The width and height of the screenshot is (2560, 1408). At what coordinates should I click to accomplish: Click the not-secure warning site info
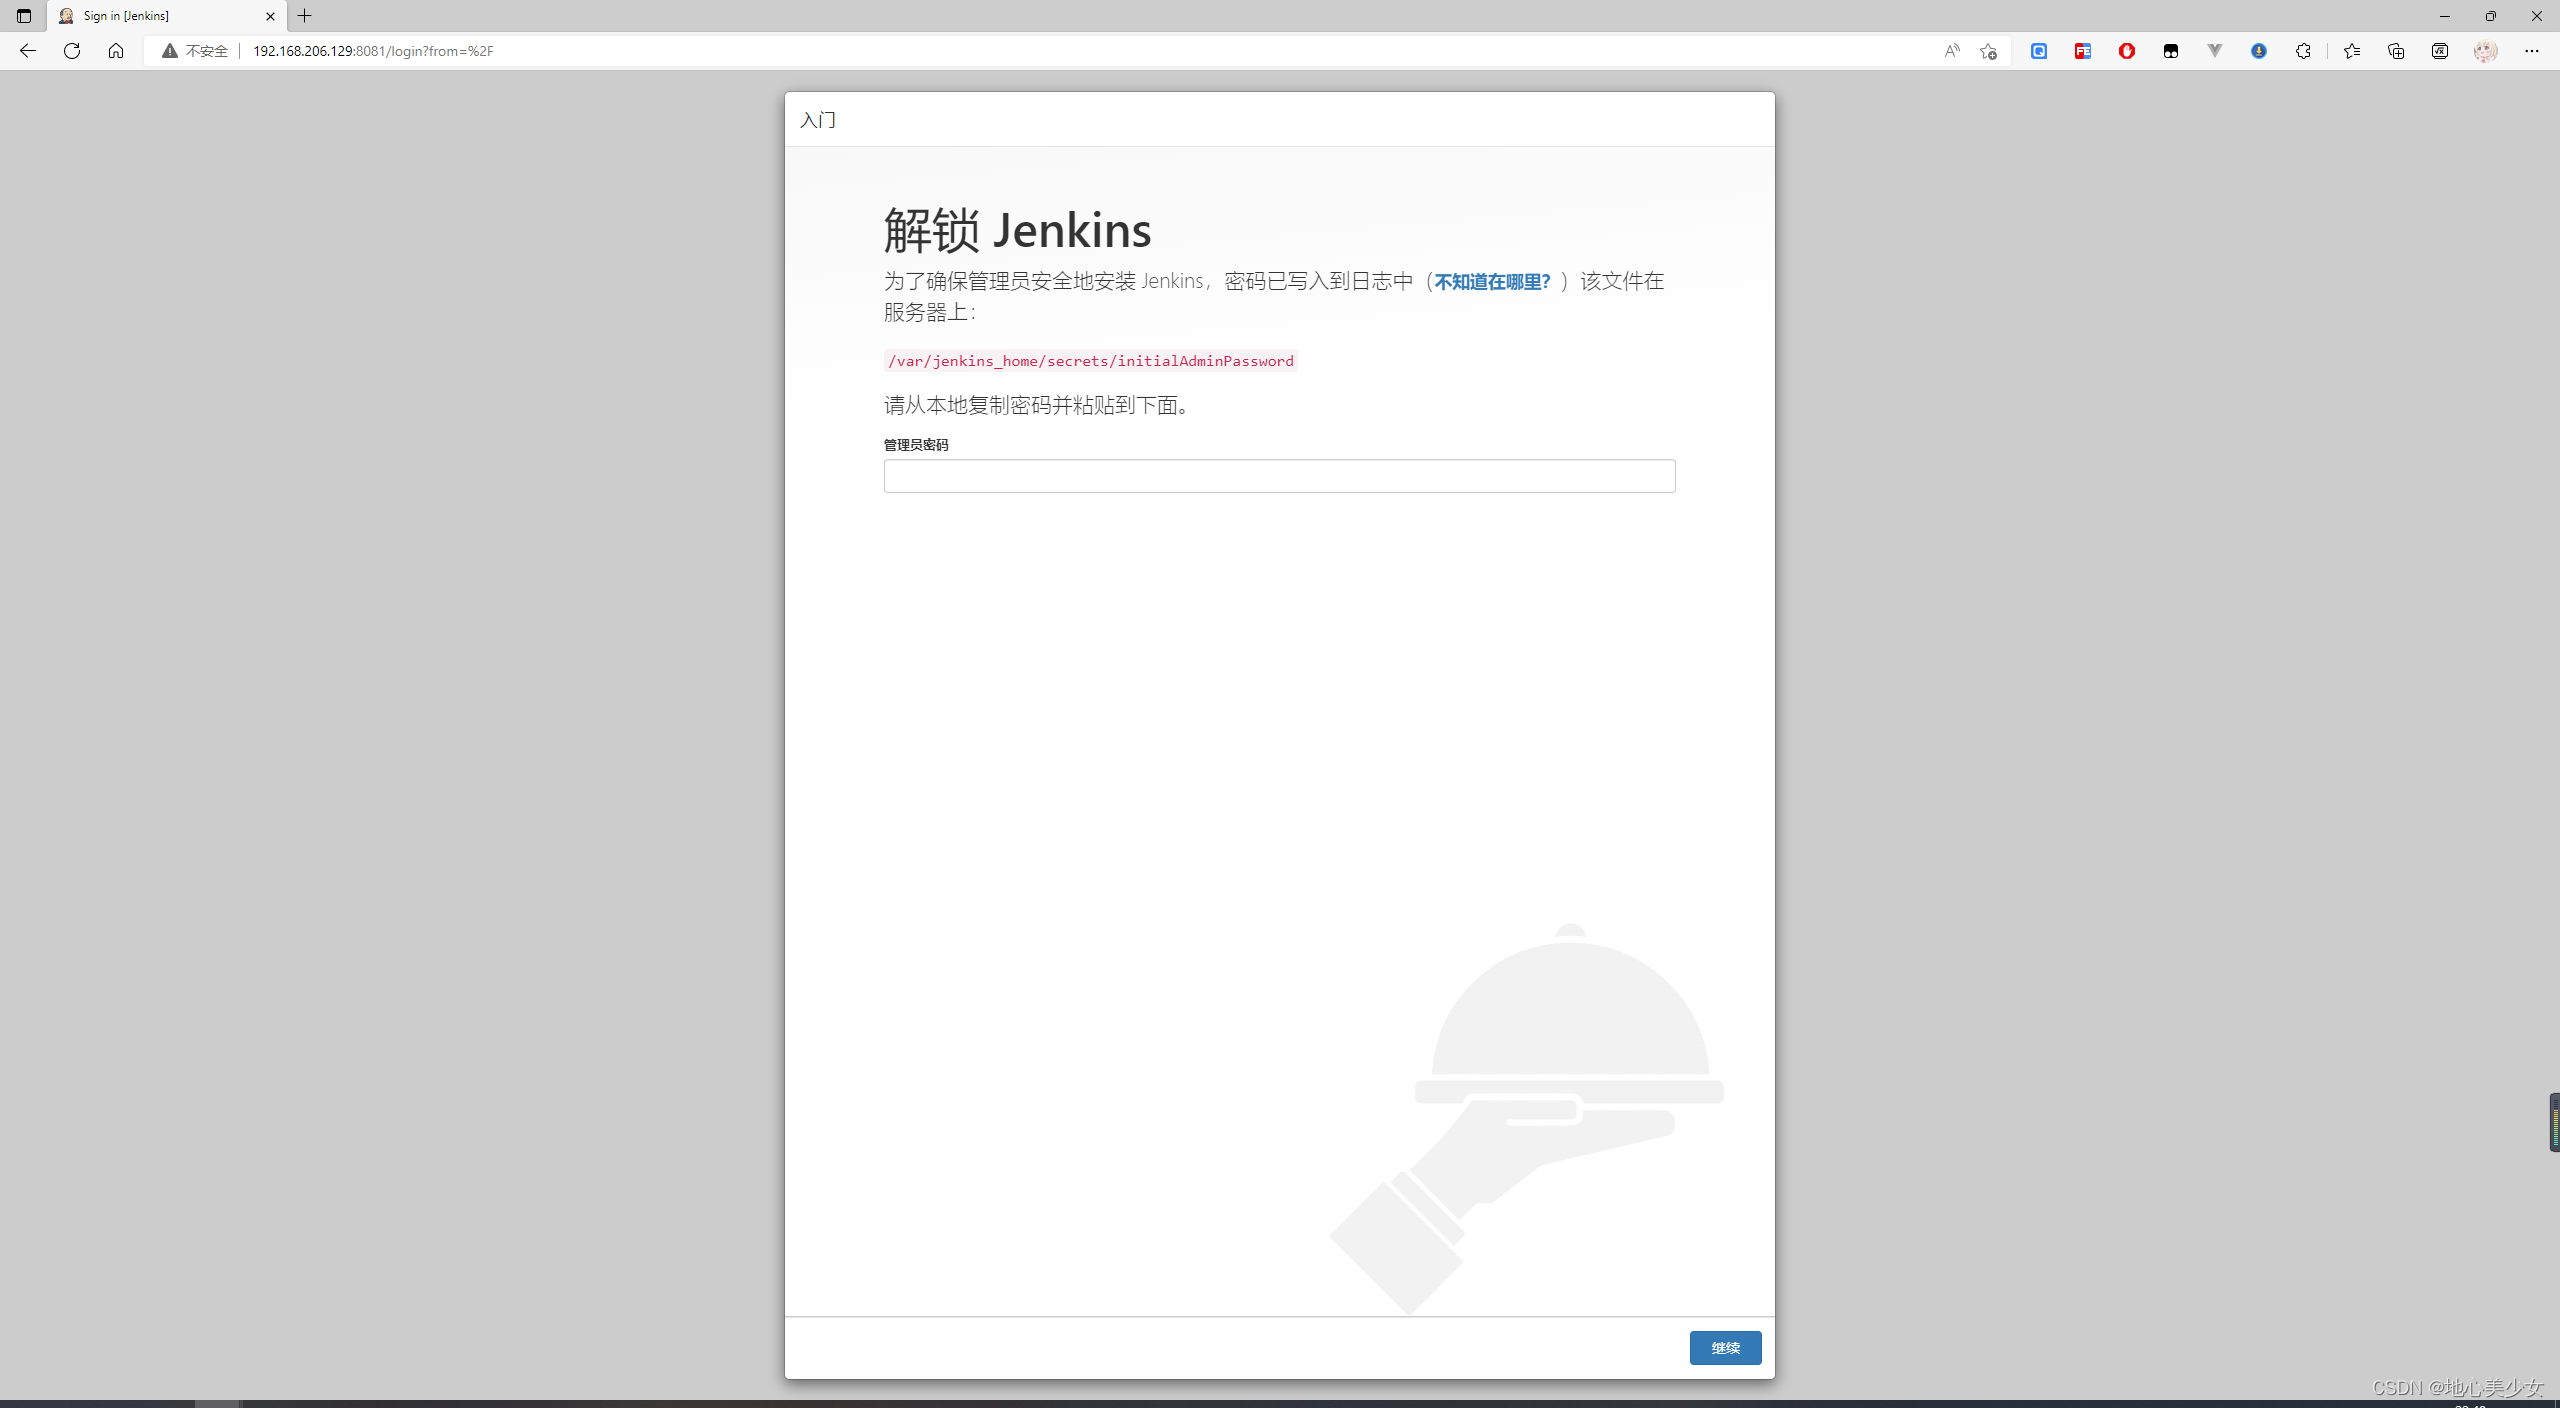(x=196, y=51)
